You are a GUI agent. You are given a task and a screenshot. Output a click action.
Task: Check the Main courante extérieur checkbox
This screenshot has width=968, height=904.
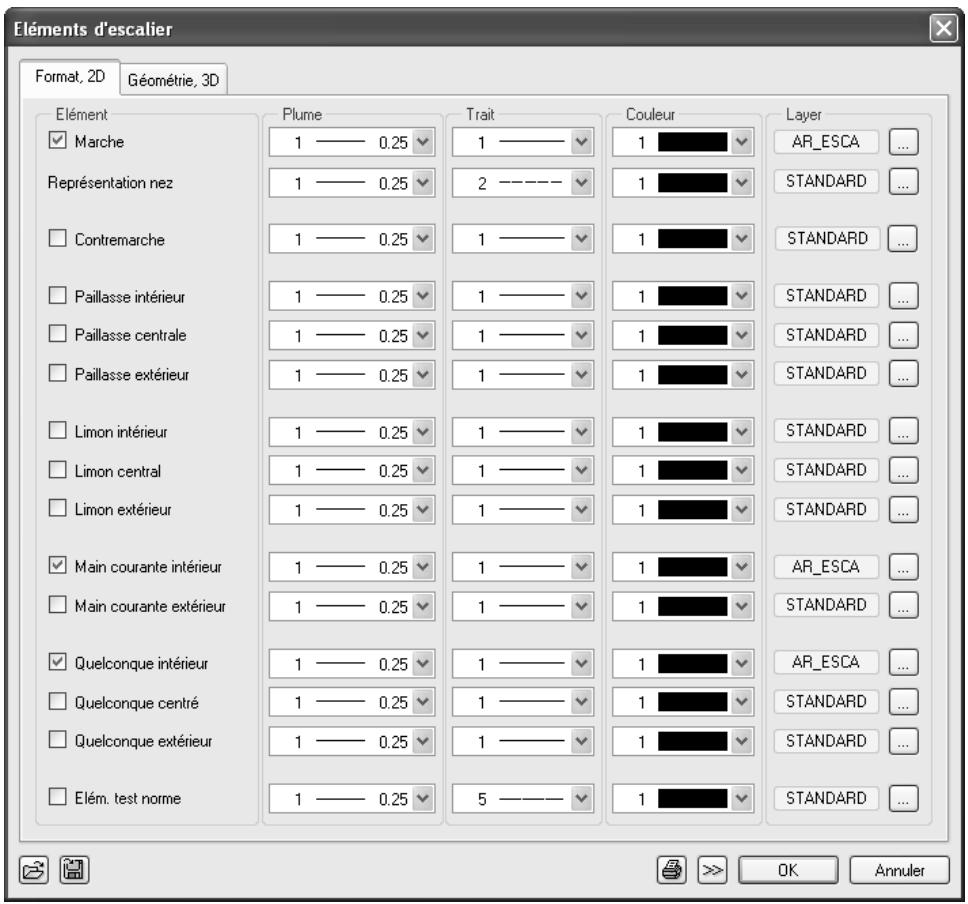[57, 605]
